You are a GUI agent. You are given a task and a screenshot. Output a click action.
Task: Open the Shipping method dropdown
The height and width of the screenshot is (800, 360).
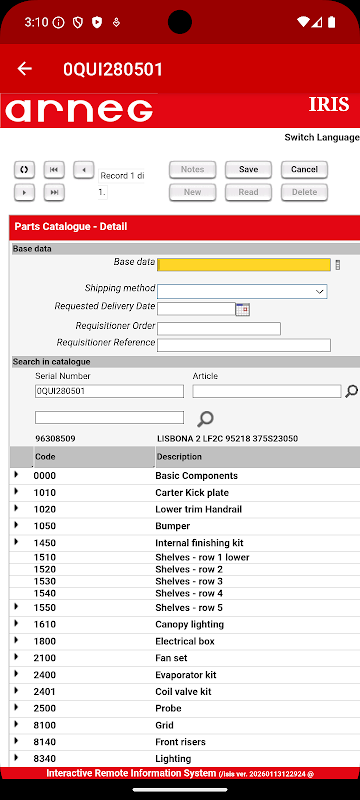pos(242,291)
